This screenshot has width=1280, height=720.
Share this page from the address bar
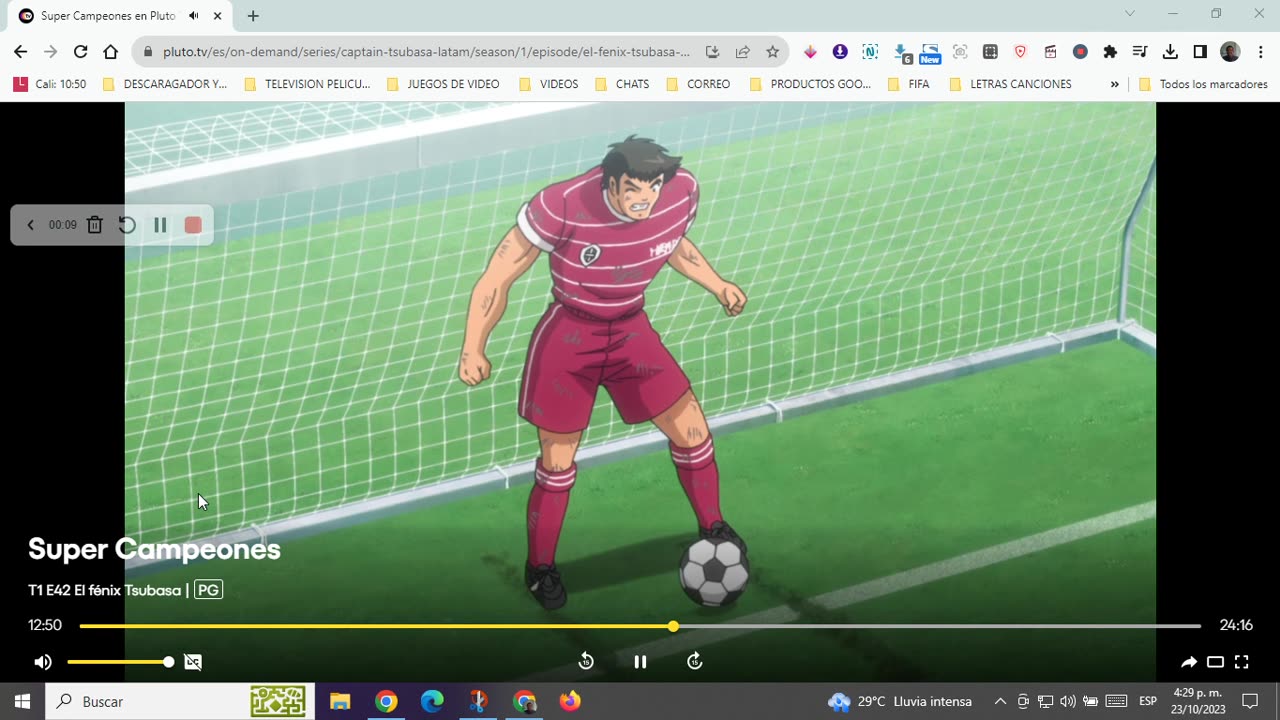pyautogui.click(x=742, y=52)
